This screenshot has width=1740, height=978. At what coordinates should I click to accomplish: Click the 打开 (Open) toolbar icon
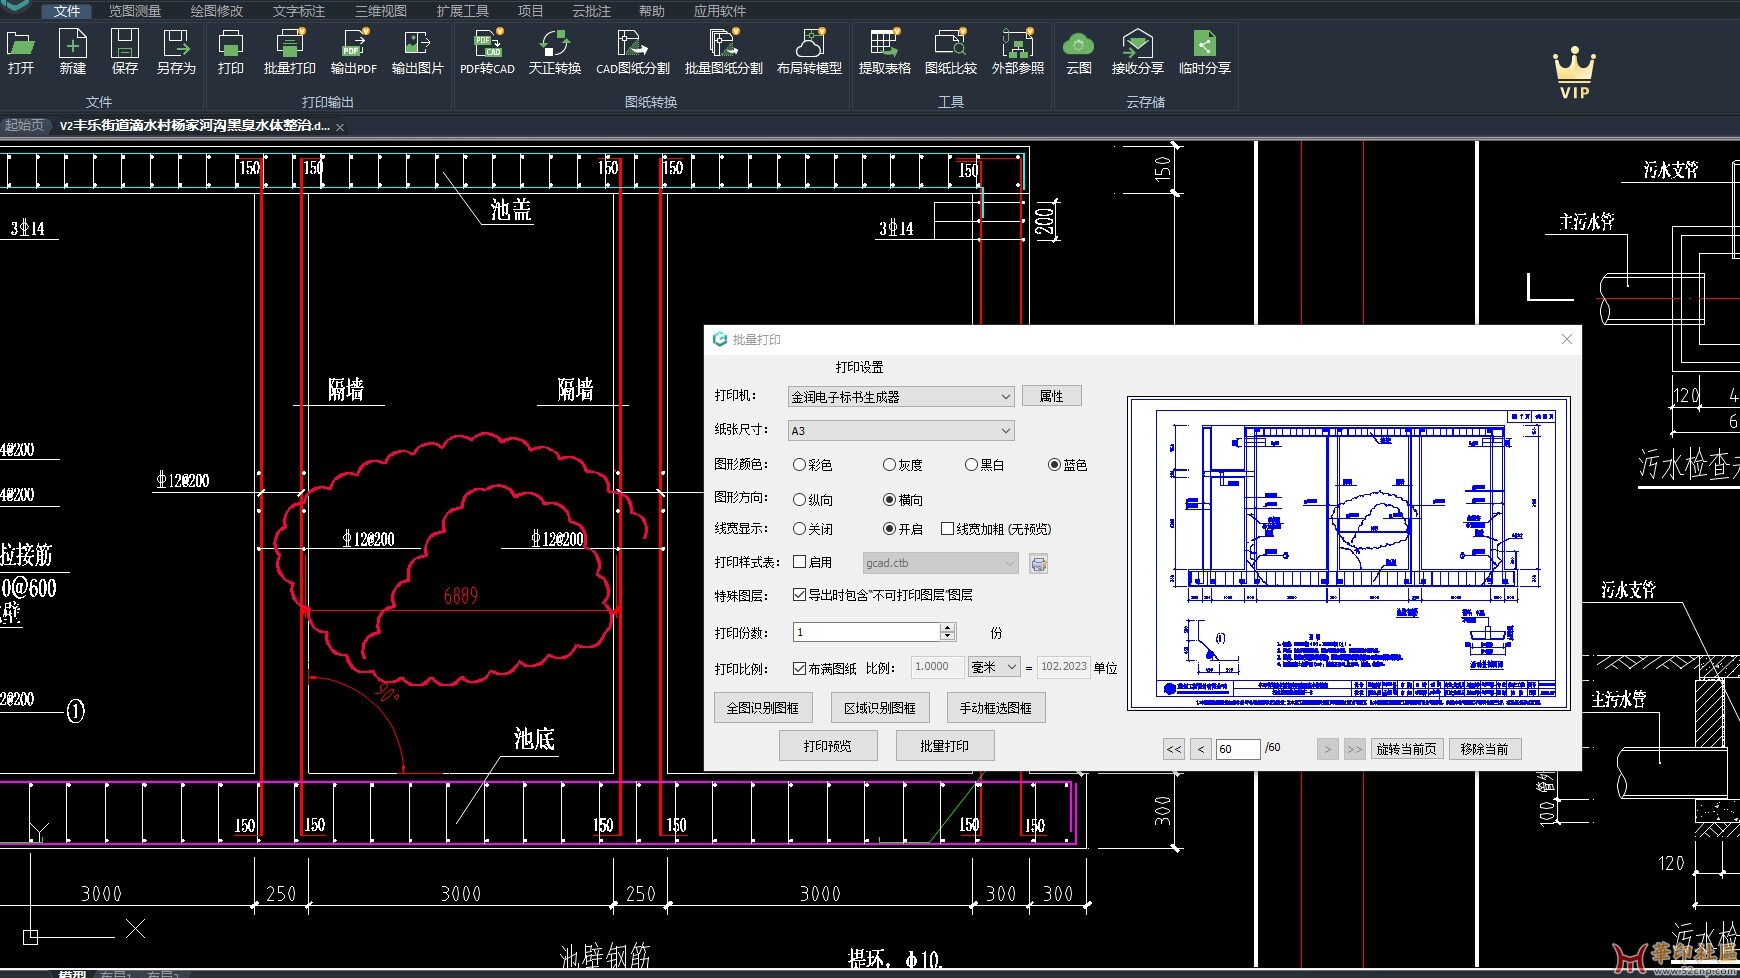pos(21,52)
